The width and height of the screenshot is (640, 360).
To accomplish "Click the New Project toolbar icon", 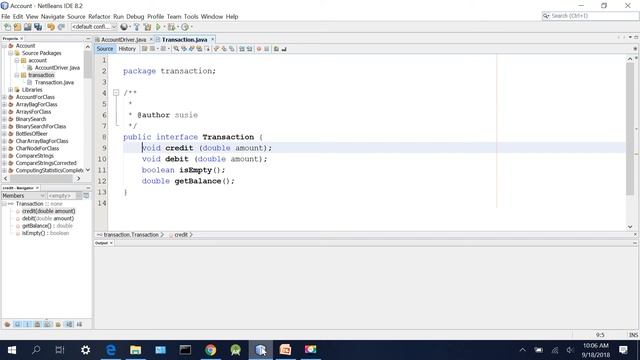I will coord(17,27).
